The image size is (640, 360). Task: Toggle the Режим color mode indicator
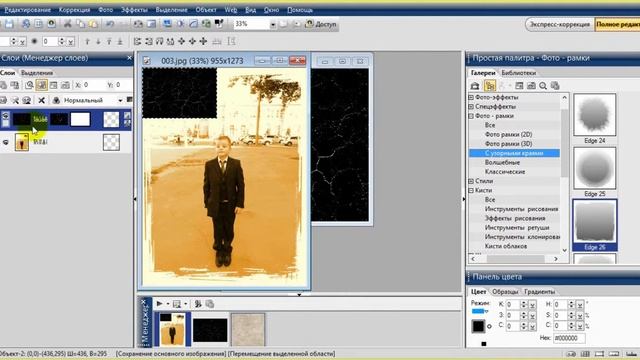point(479,311)
